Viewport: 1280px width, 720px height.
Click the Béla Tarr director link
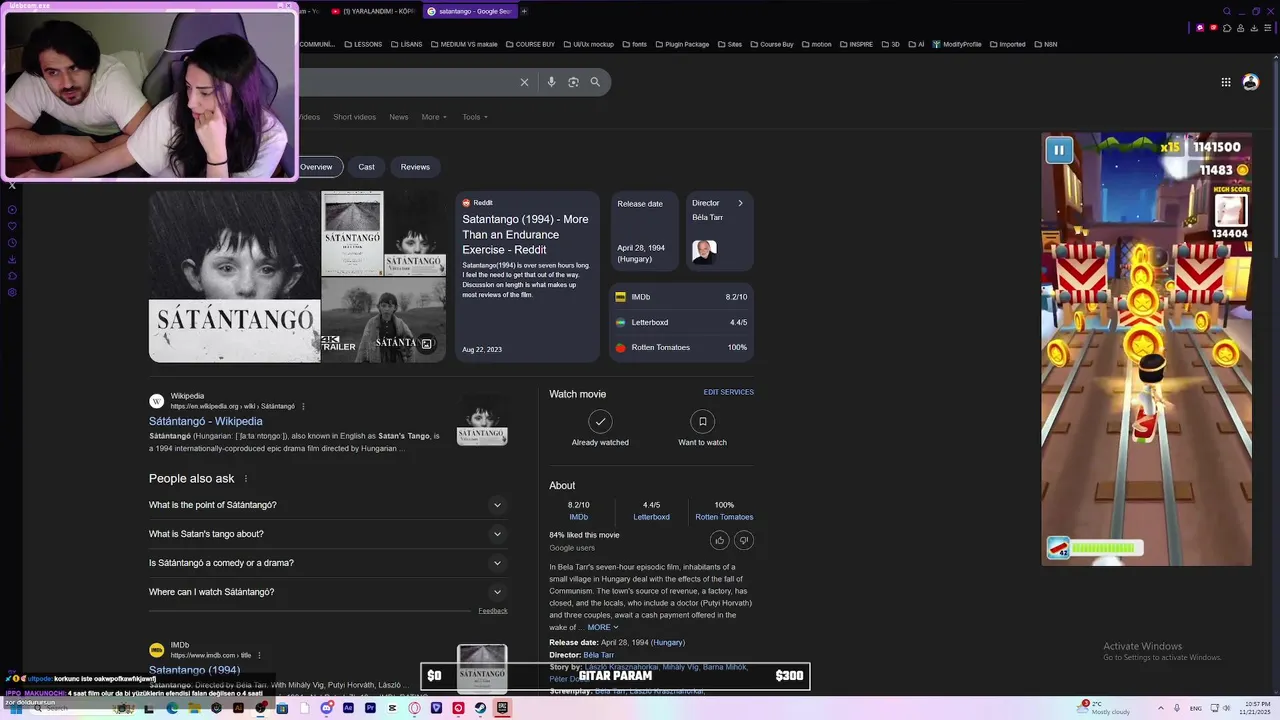(599, 655)
